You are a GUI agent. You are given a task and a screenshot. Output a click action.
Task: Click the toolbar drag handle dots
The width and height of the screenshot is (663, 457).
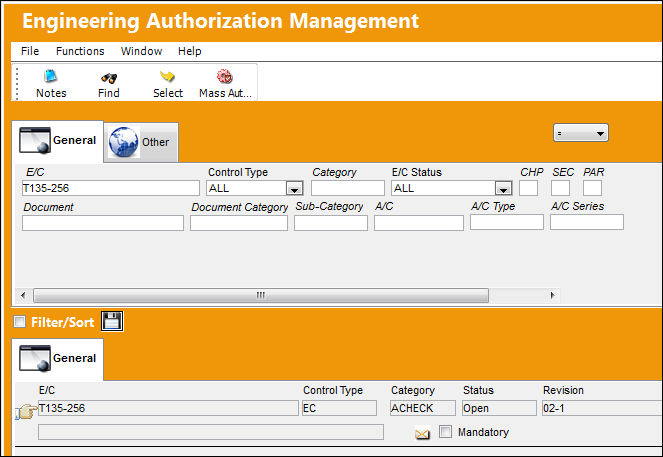(x=17, y=83)
